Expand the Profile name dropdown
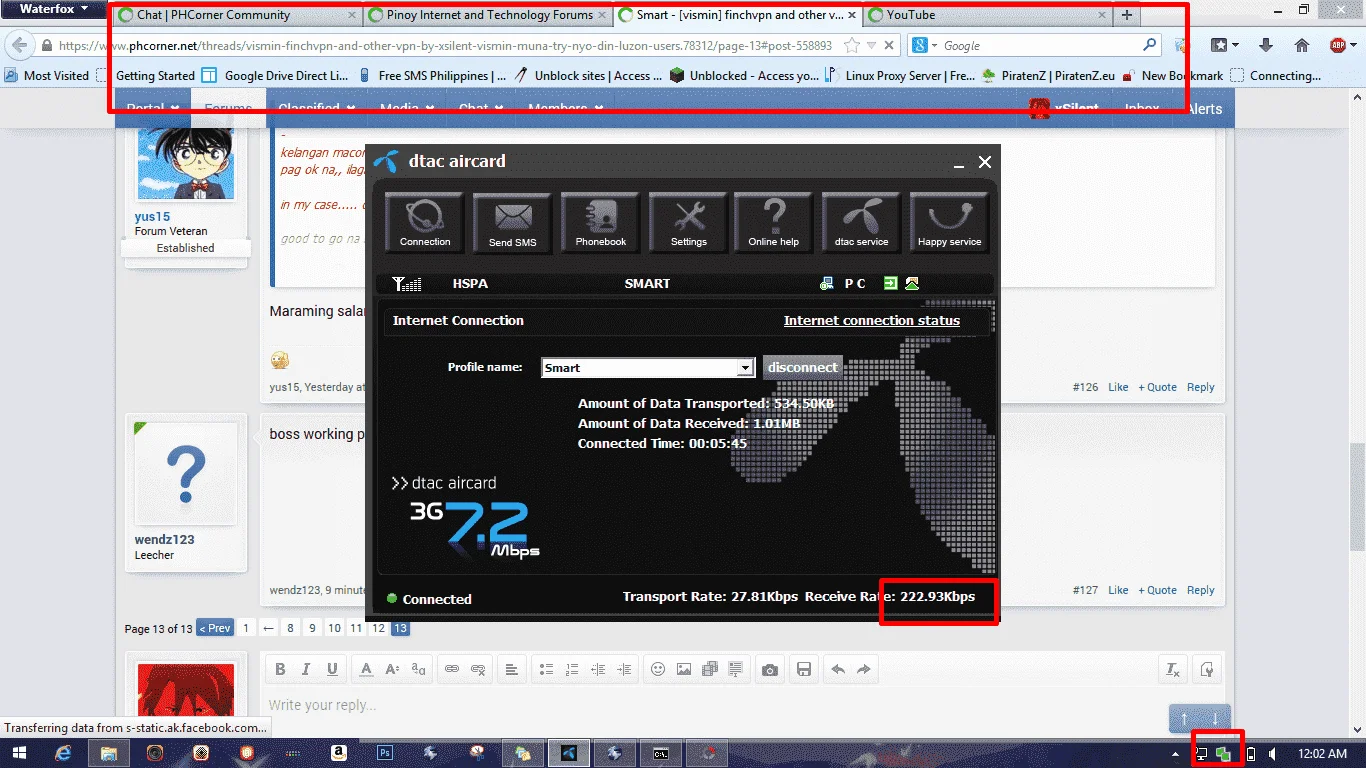 (744, 368)
